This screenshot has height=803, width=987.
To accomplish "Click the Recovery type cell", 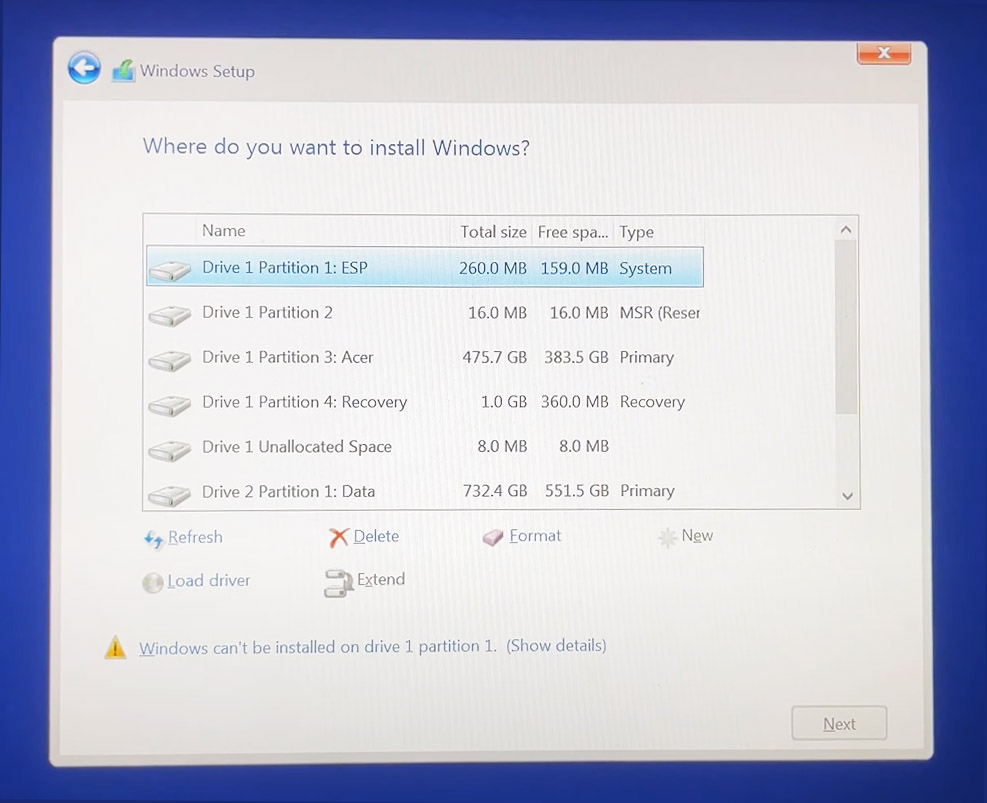I will coord(652,402).
